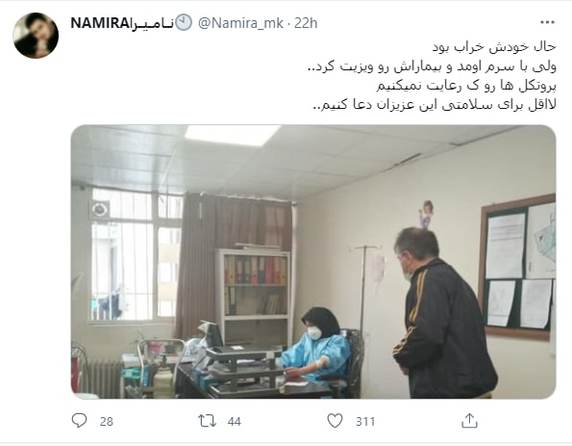Click the last line of tweet text

pos(434,105)
